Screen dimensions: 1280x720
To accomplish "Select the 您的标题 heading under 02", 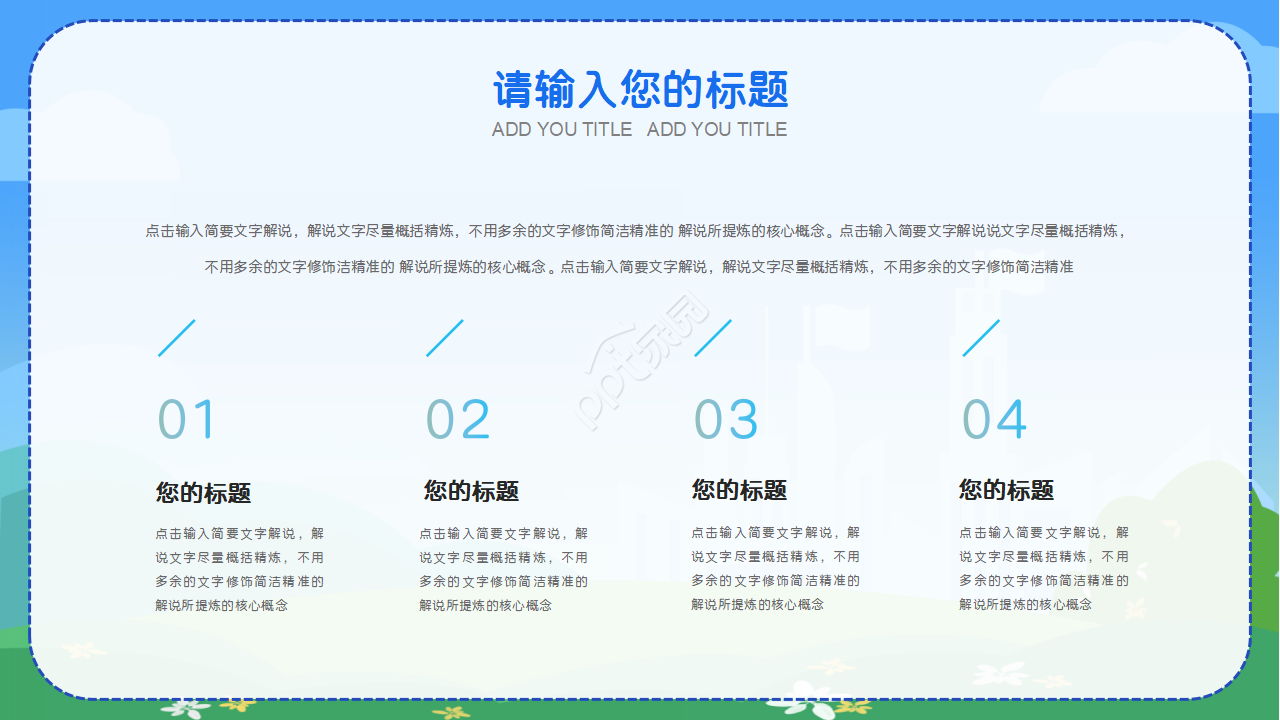I will point(471,491).
